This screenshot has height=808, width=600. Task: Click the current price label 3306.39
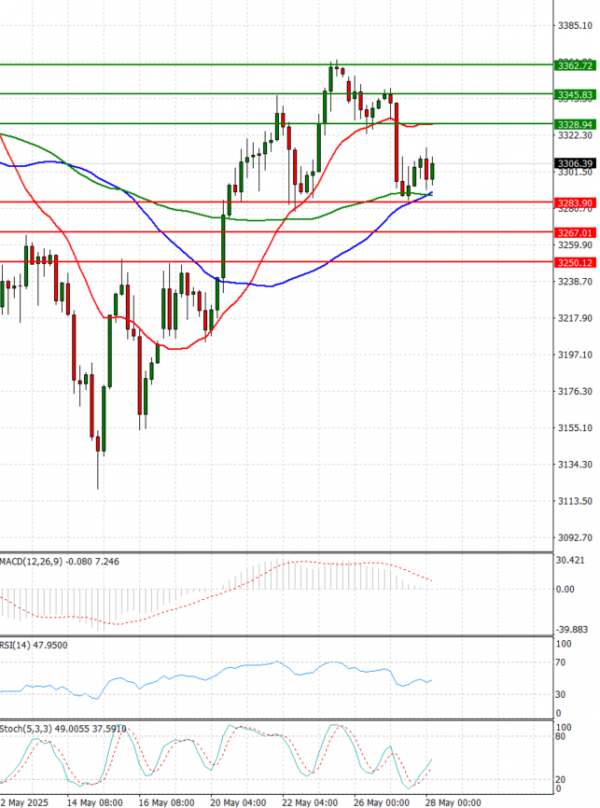[575, 163]
